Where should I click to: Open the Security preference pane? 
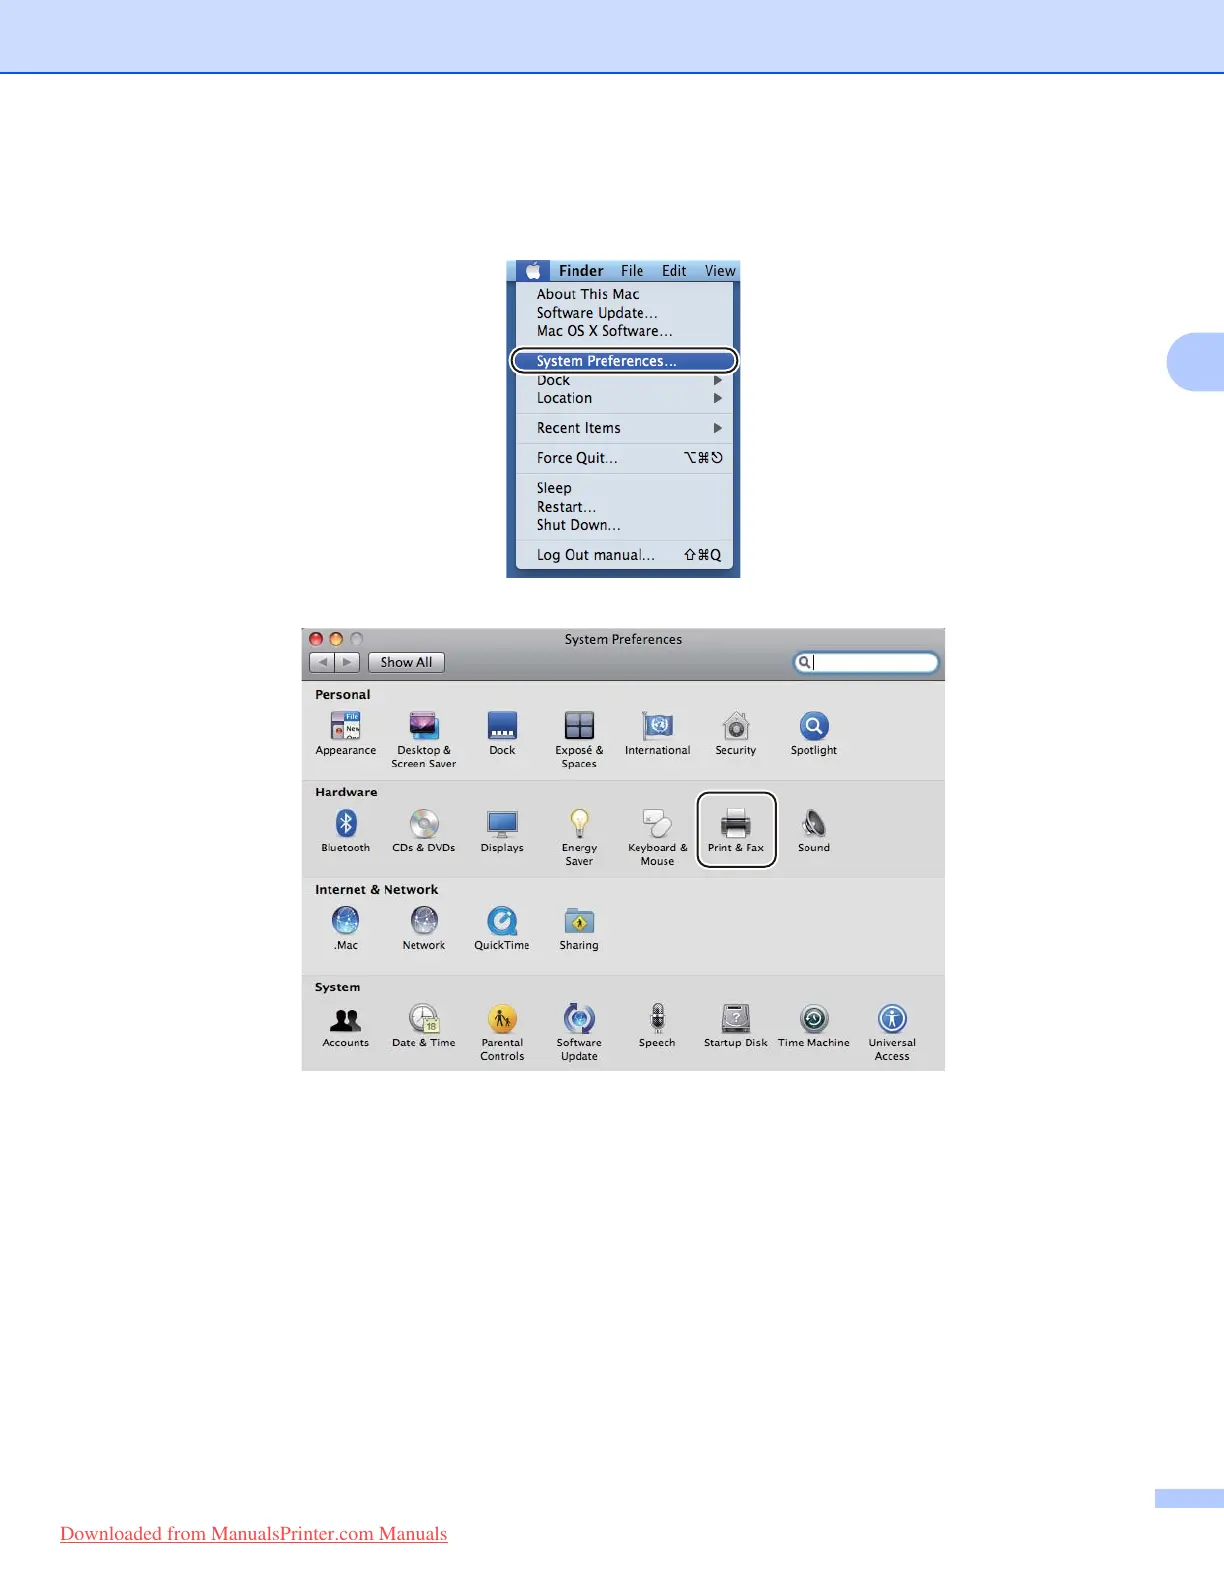coord(736,733)
